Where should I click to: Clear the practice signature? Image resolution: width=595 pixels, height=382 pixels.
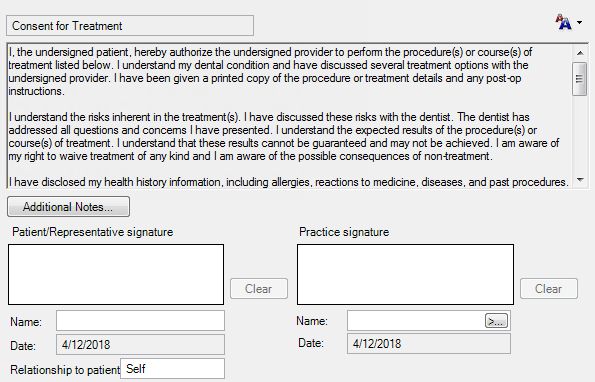(x=549, y=289)
